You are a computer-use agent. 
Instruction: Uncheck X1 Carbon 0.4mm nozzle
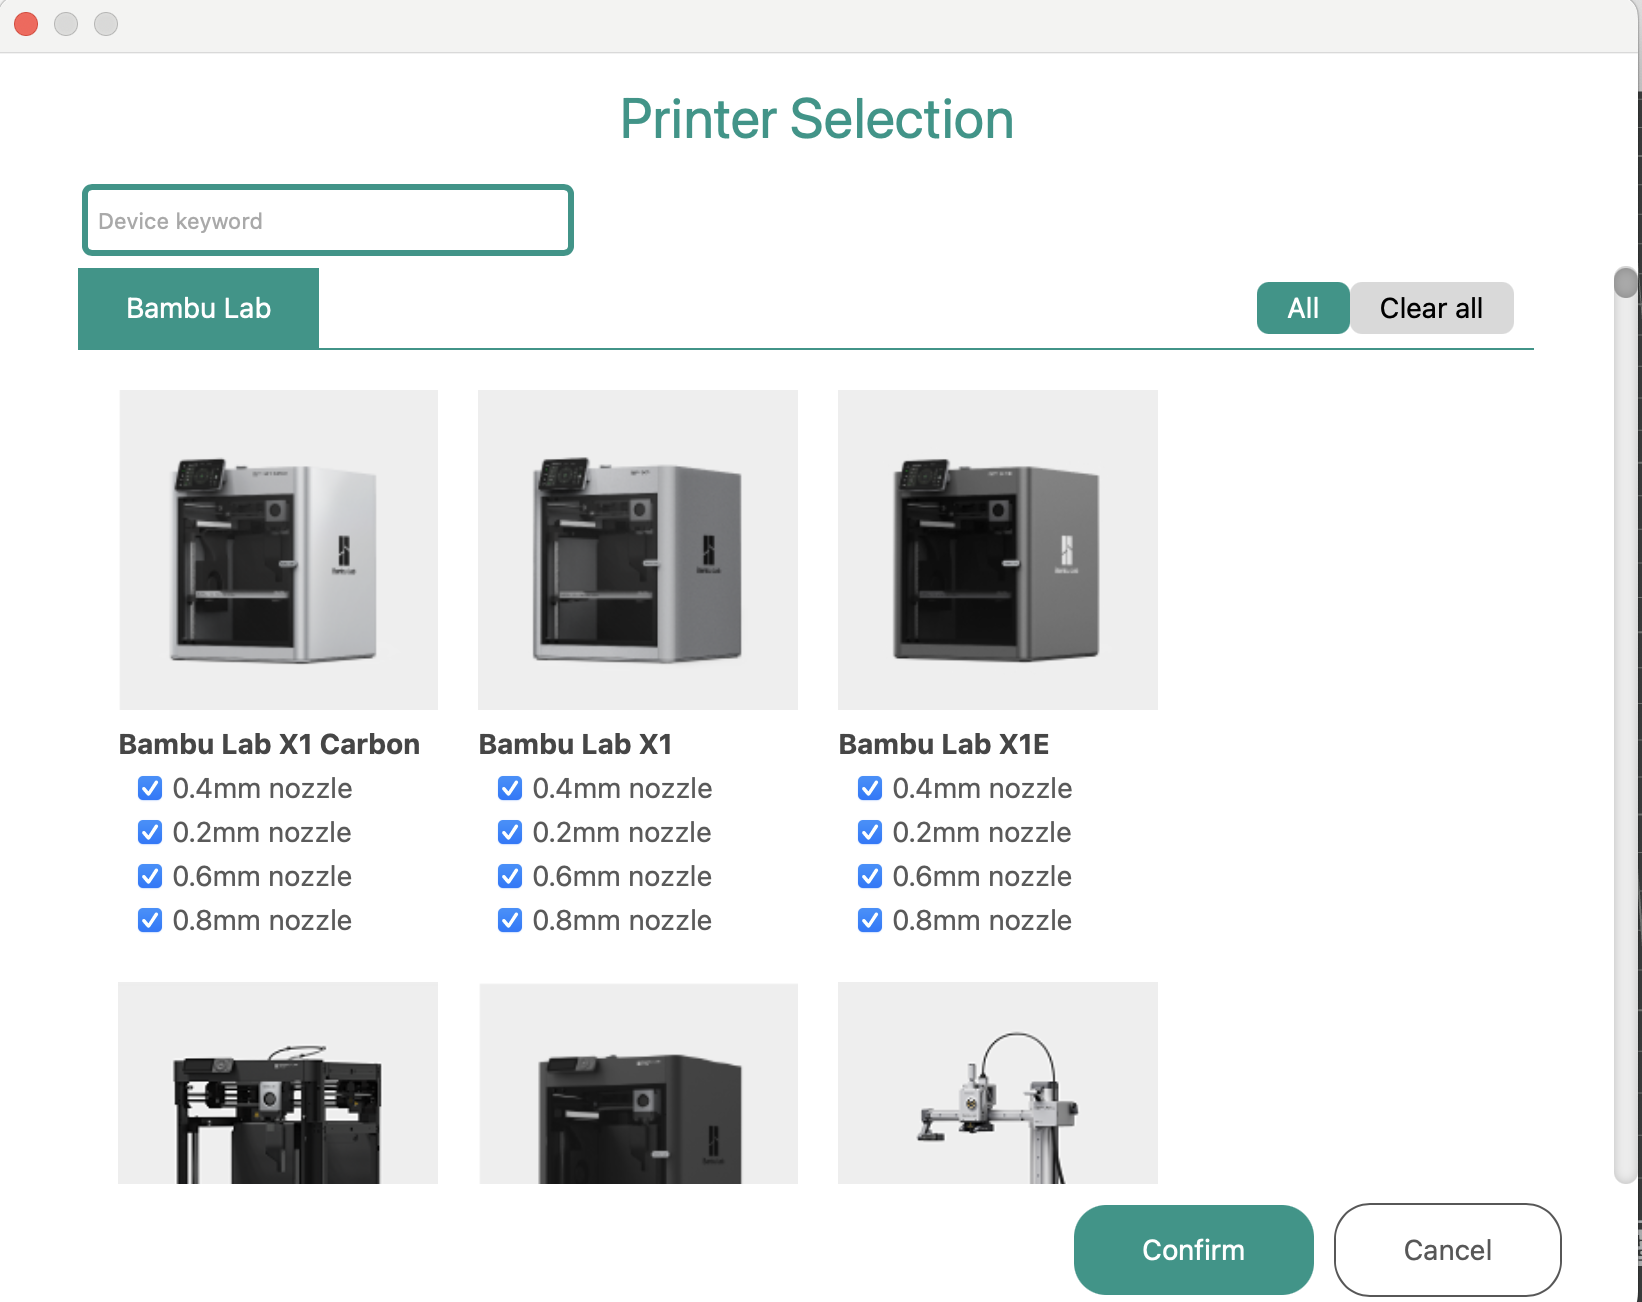point(150,788)
